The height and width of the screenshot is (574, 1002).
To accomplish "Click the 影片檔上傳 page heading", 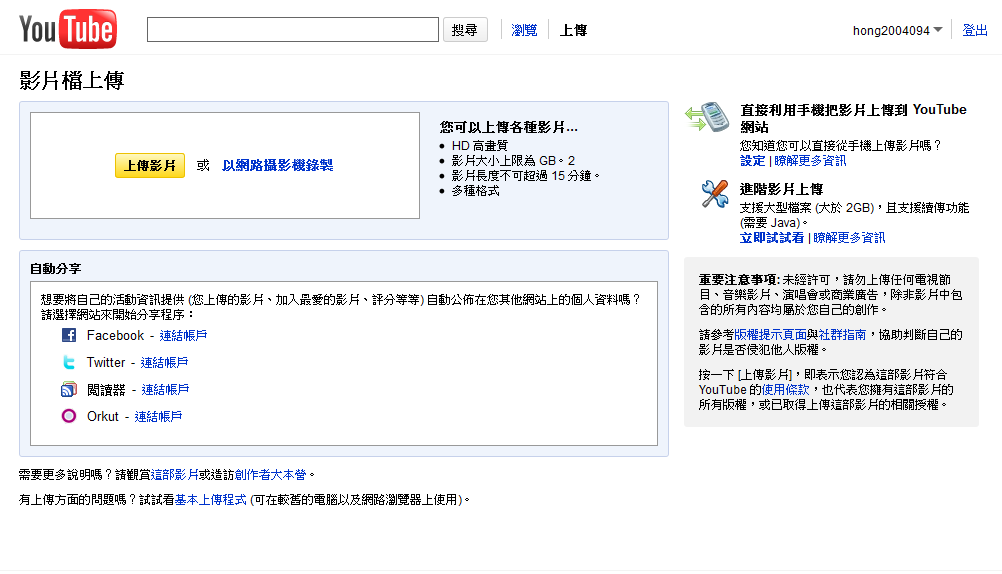I will (72, 81).
